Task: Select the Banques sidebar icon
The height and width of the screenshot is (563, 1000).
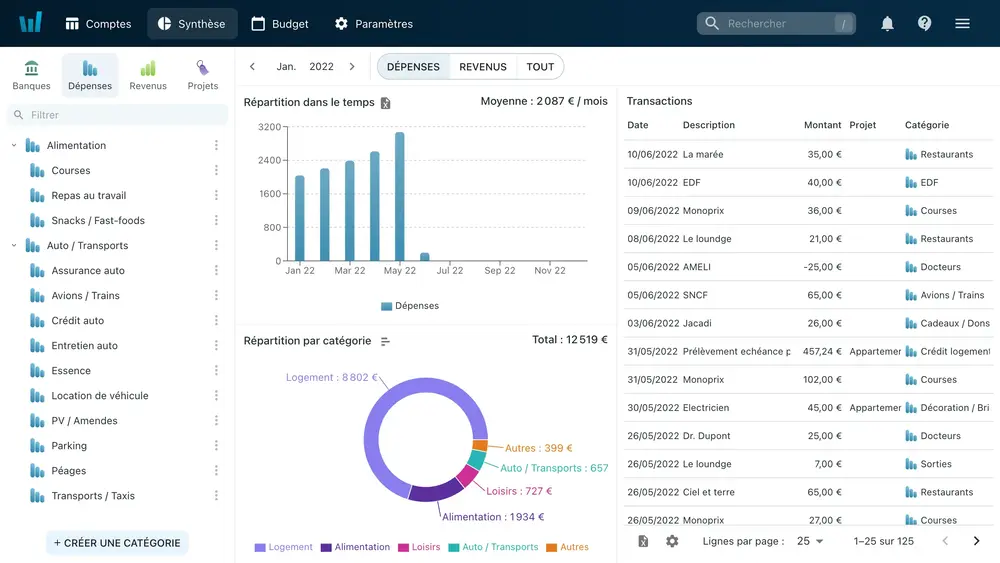Action: coord(32,75)
